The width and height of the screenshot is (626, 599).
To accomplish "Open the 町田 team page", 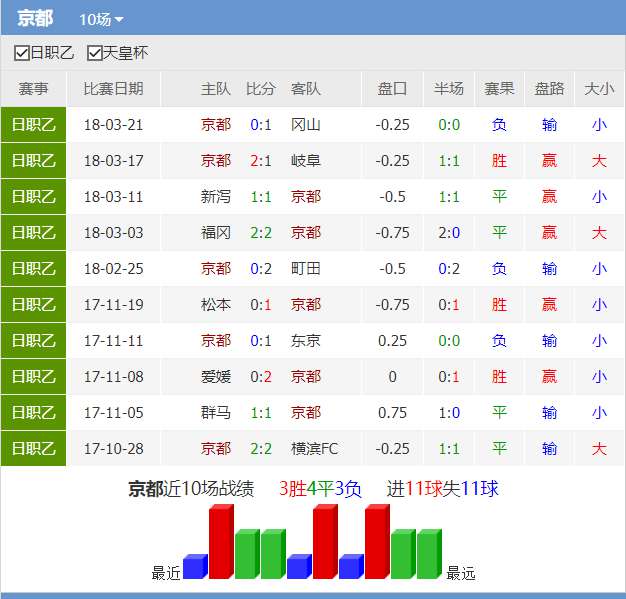I will pos(305,269).
